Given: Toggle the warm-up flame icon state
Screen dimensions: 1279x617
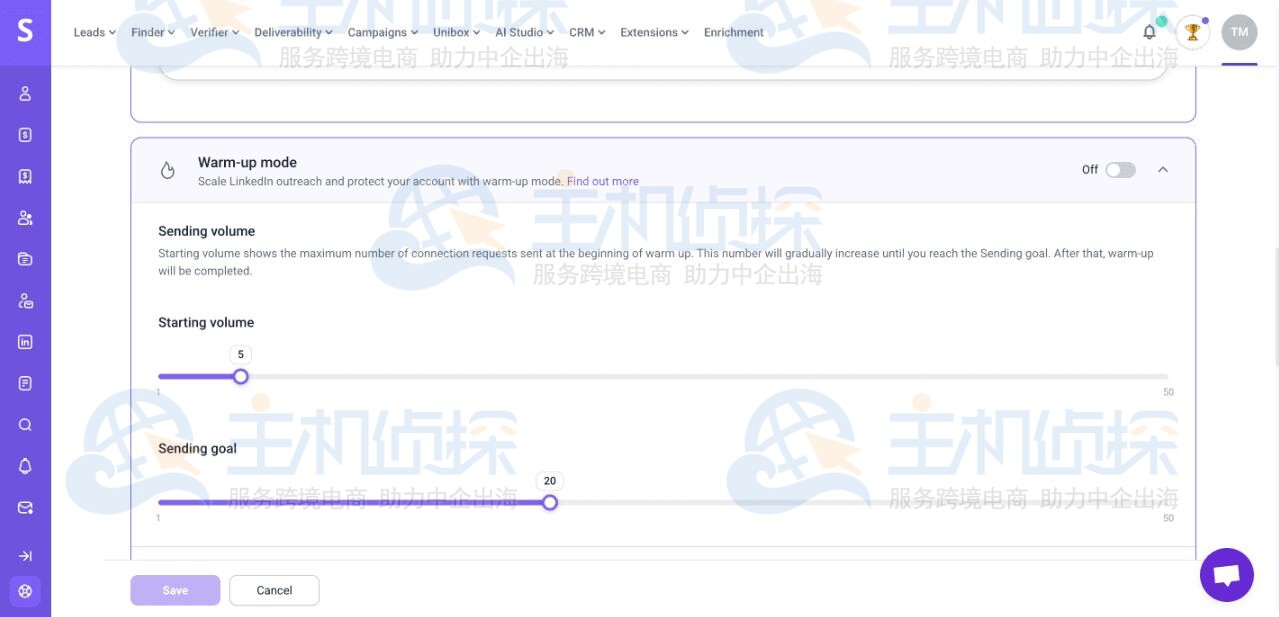Looking at the screenshot, I should [x=167, y=169].
